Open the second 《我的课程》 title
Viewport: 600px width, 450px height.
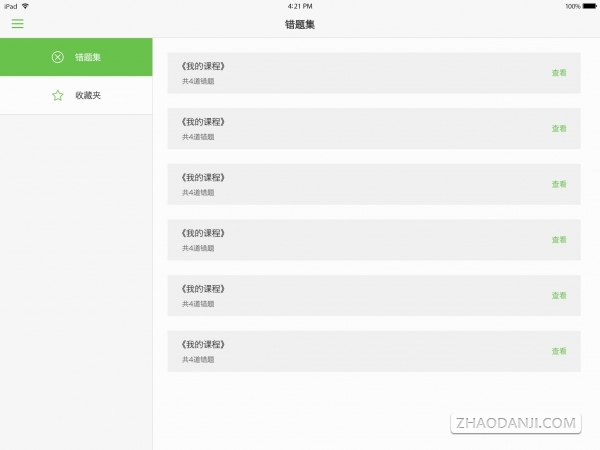203,122
